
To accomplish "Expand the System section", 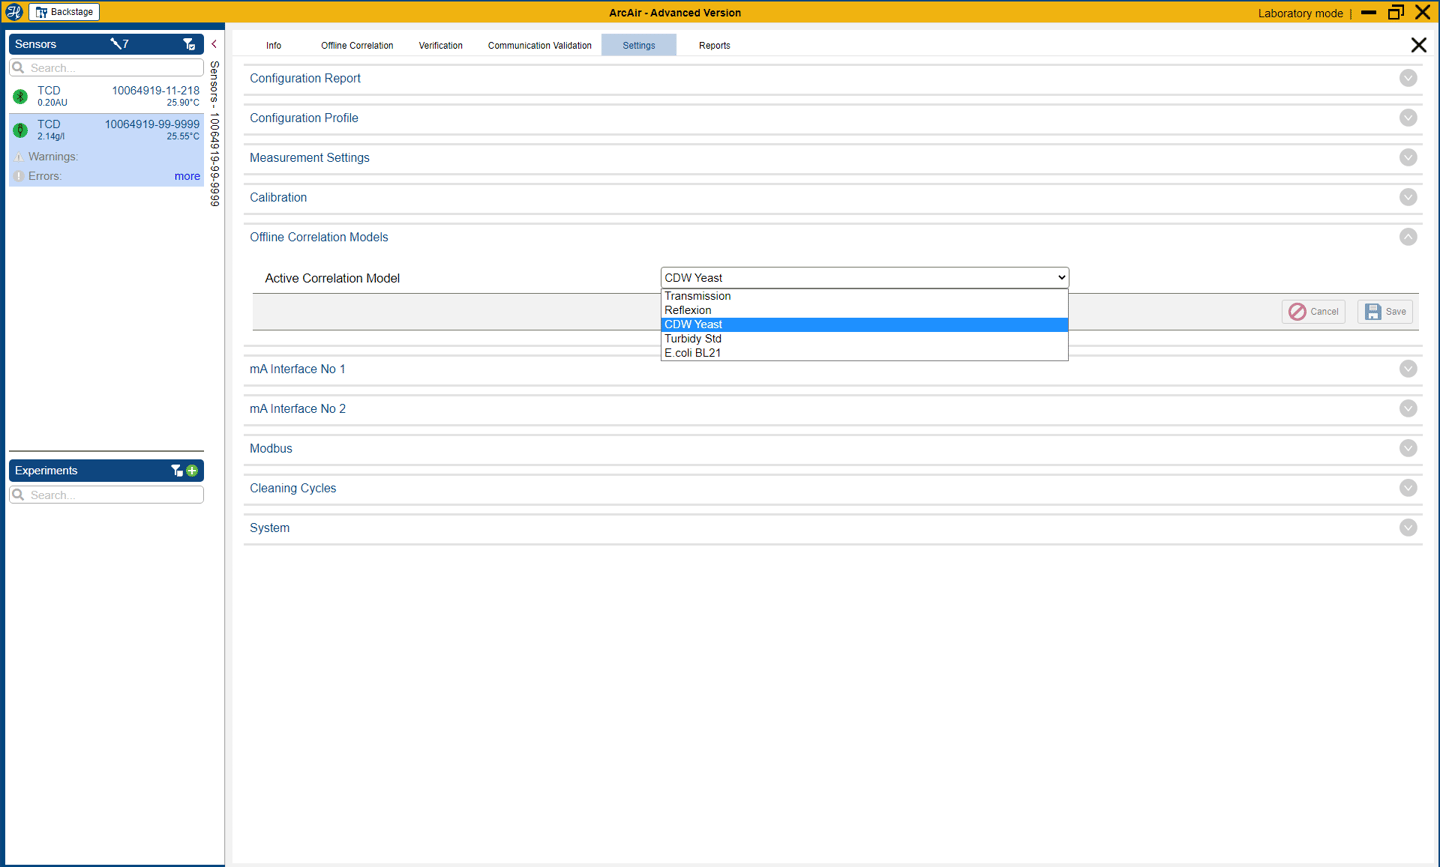I will click(1408, 528).
